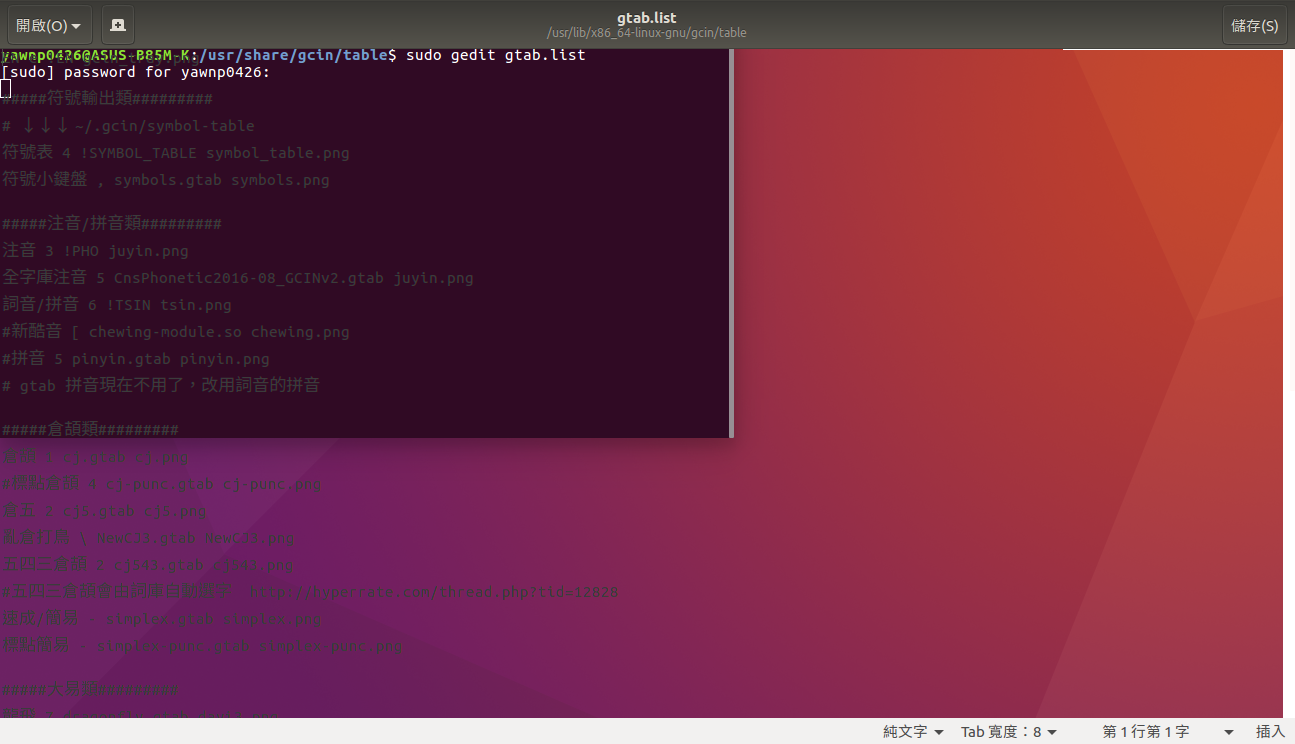Click the editor's vertical scrollbar on right
The width and height of the screenshot is (1295, 744).
[x=1289, y=380]
